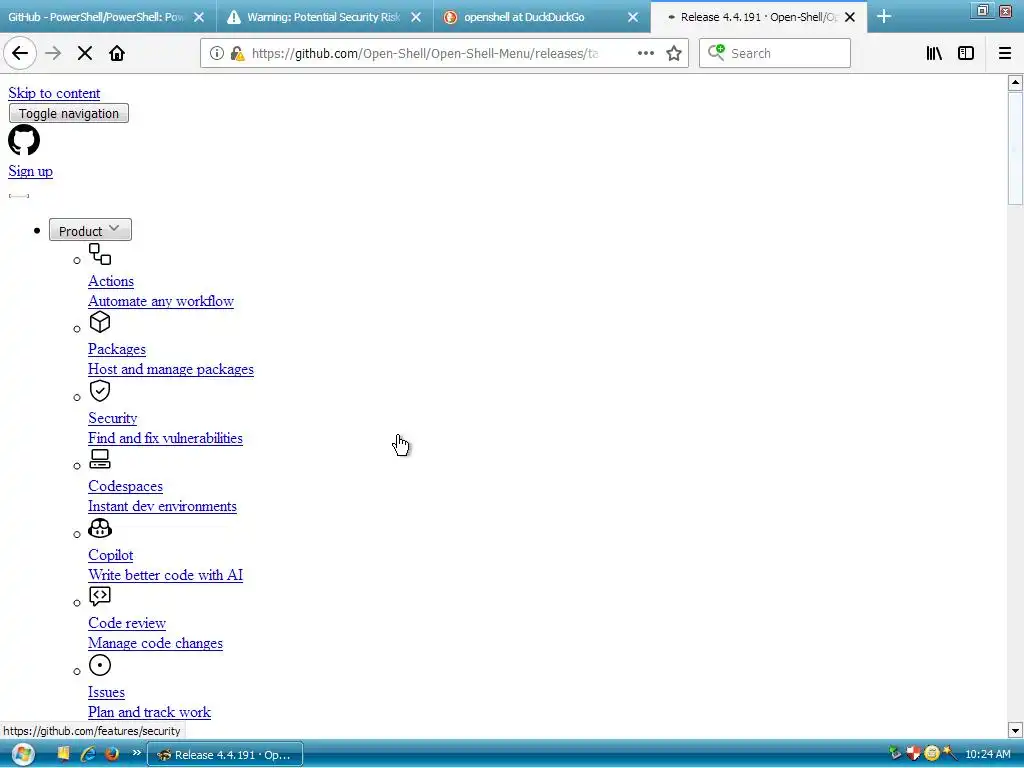
Task: Toggle the sidebar view icon
Action: (x=966, y=54)
